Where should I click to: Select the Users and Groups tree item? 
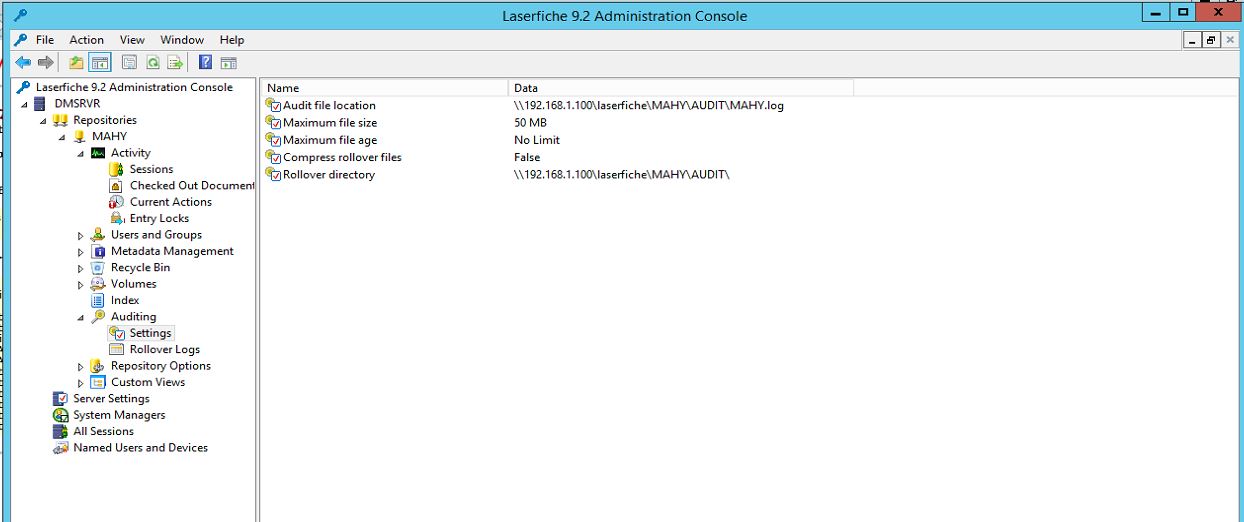pos(156,235)
